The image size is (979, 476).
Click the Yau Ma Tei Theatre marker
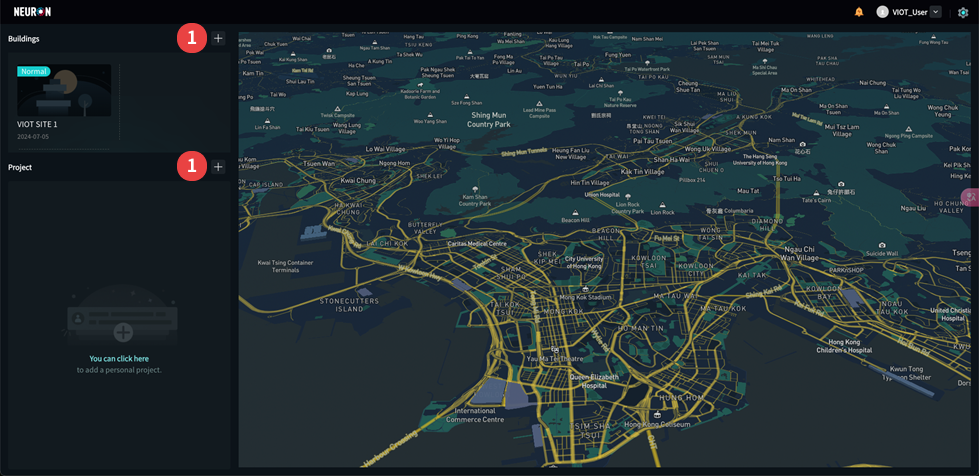[x=555, y=350]
